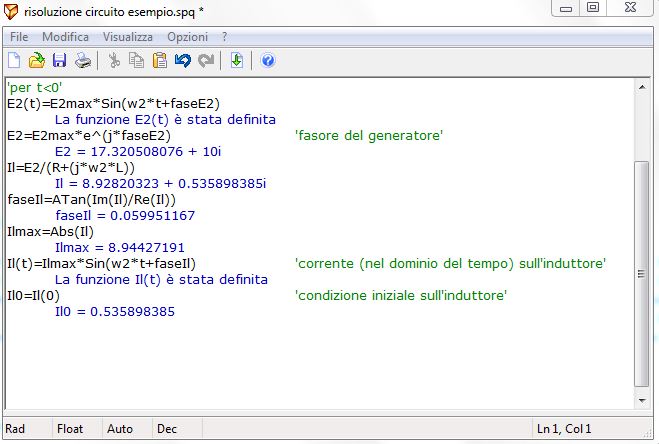Save the file using the floppy disk icon
Image resolution: width=659 pixels, height=444 pixels.
pos(59,60)
